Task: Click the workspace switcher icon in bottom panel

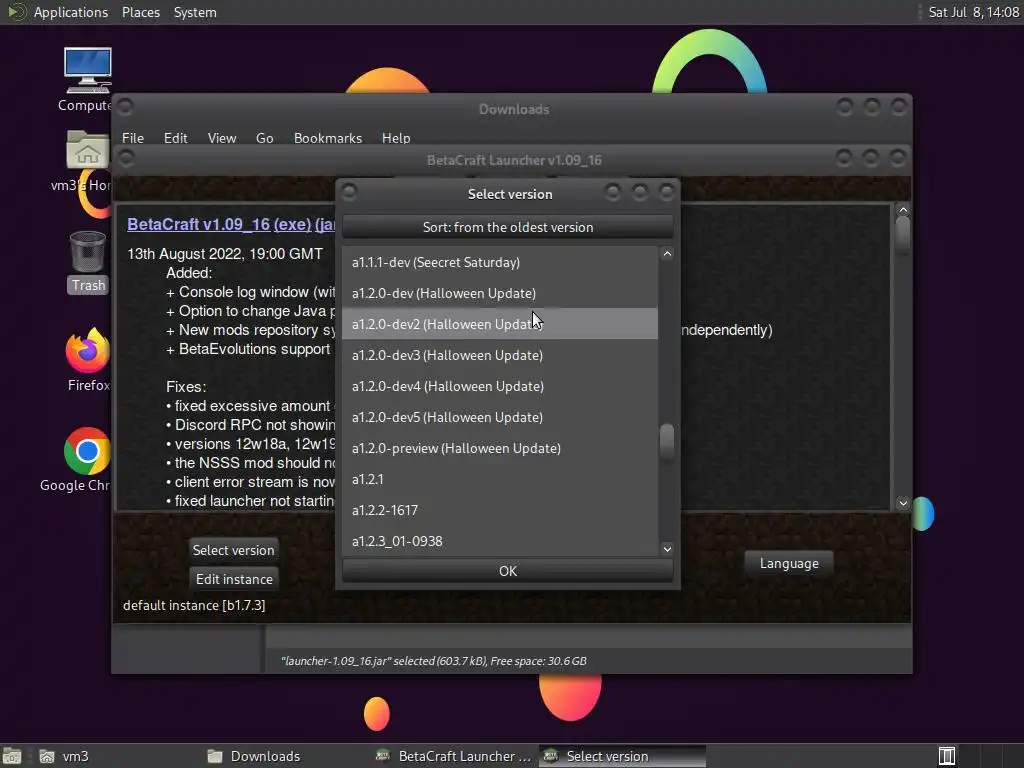Action: click(947, 756)
